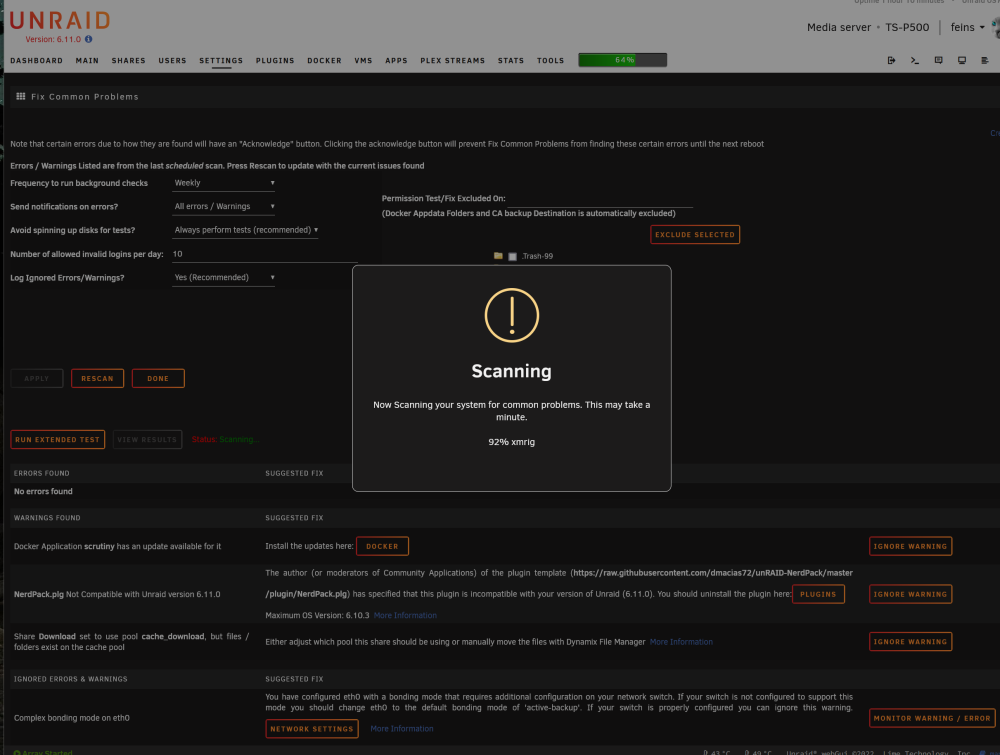Expand the Send notifications on errors dropdown
This screenshot has width=1000, height=755.
click(x=224, y=207)
